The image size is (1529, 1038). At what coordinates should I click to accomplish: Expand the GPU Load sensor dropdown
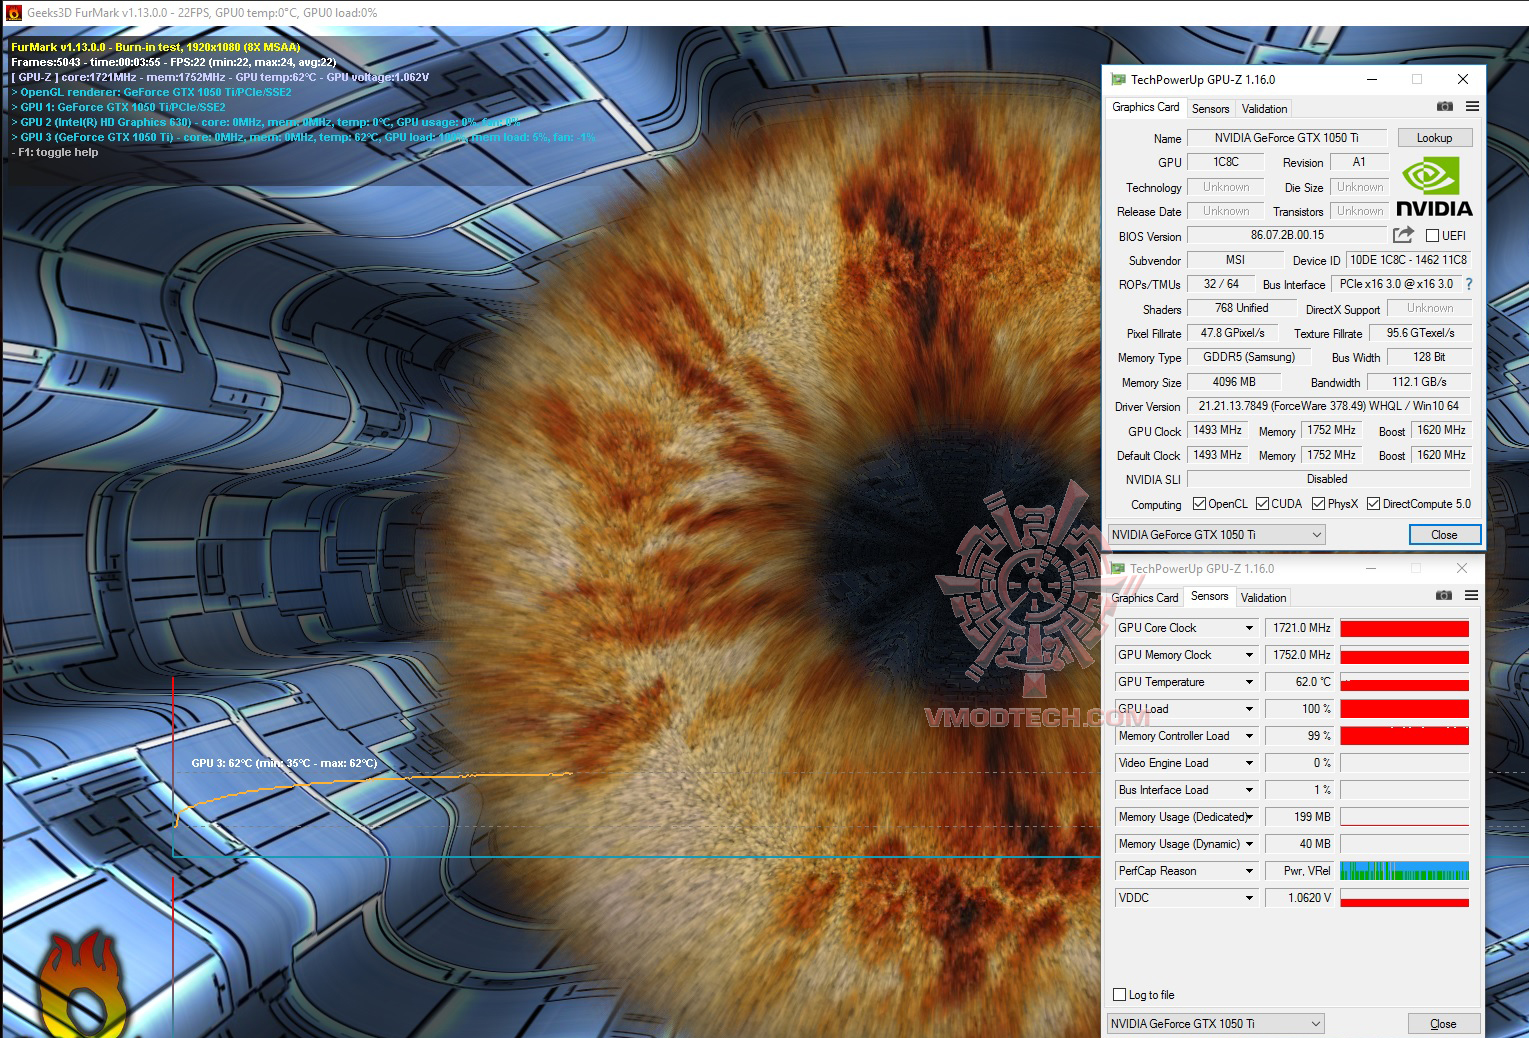click(x=1249, y=709)
